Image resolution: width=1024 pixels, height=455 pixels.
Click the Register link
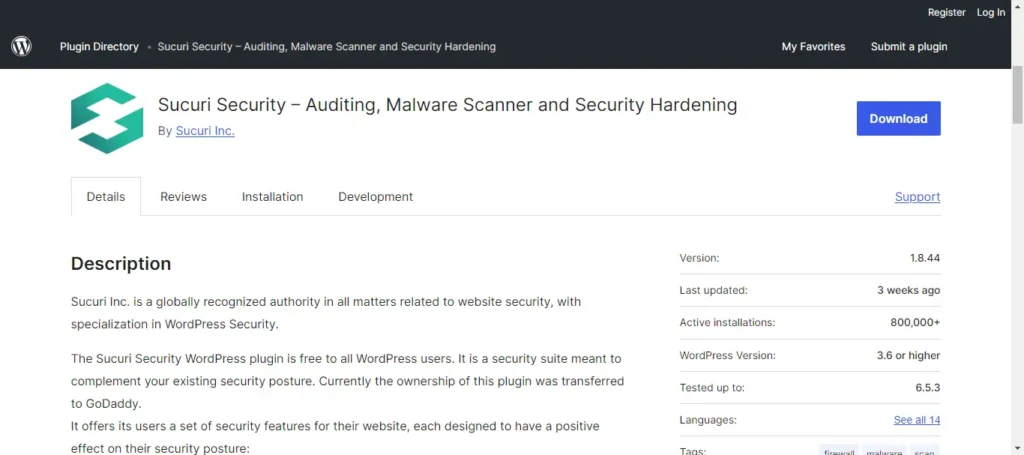click(x=946, y=12)
